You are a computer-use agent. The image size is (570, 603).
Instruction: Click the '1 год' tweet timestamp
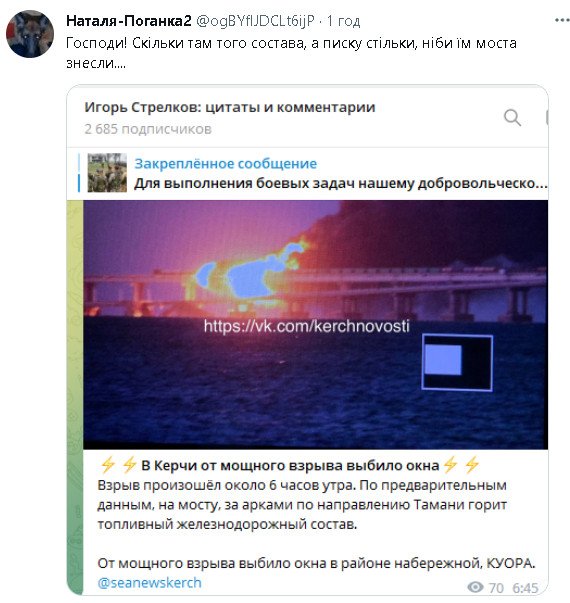(x=343, y=21)
